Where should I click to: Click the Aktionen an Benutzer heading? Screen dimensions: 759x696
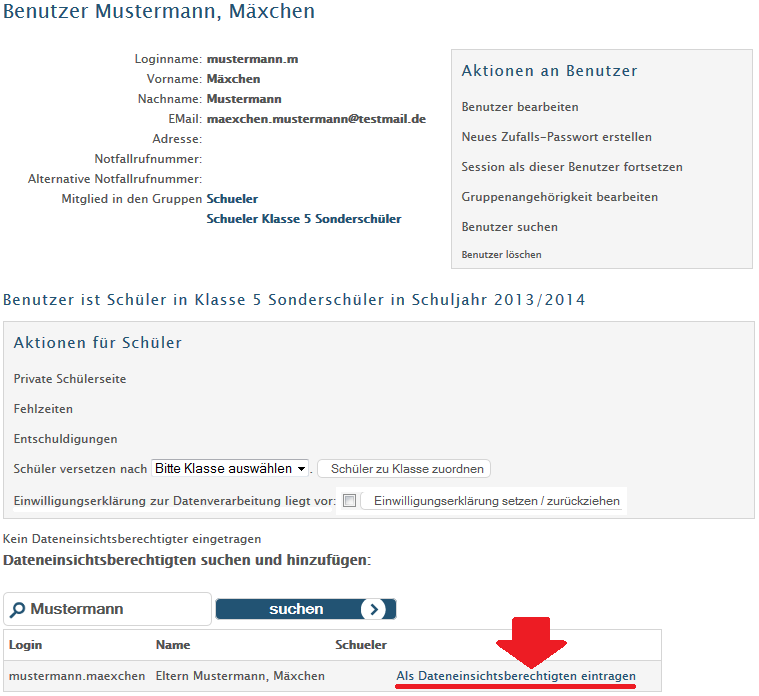point(549,71)
